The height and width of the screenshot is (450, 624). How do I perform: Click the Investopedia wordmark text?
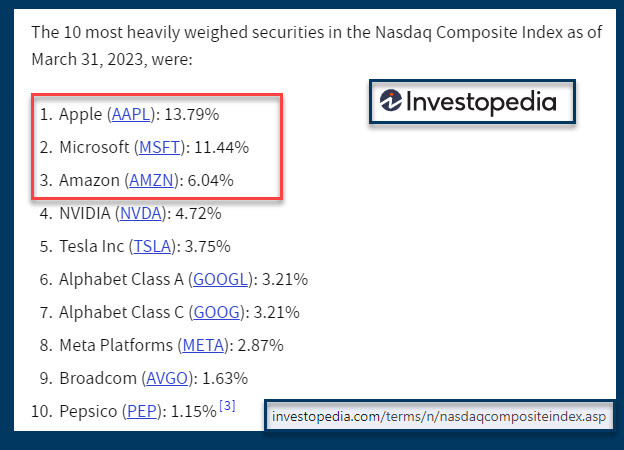[481, 102]
